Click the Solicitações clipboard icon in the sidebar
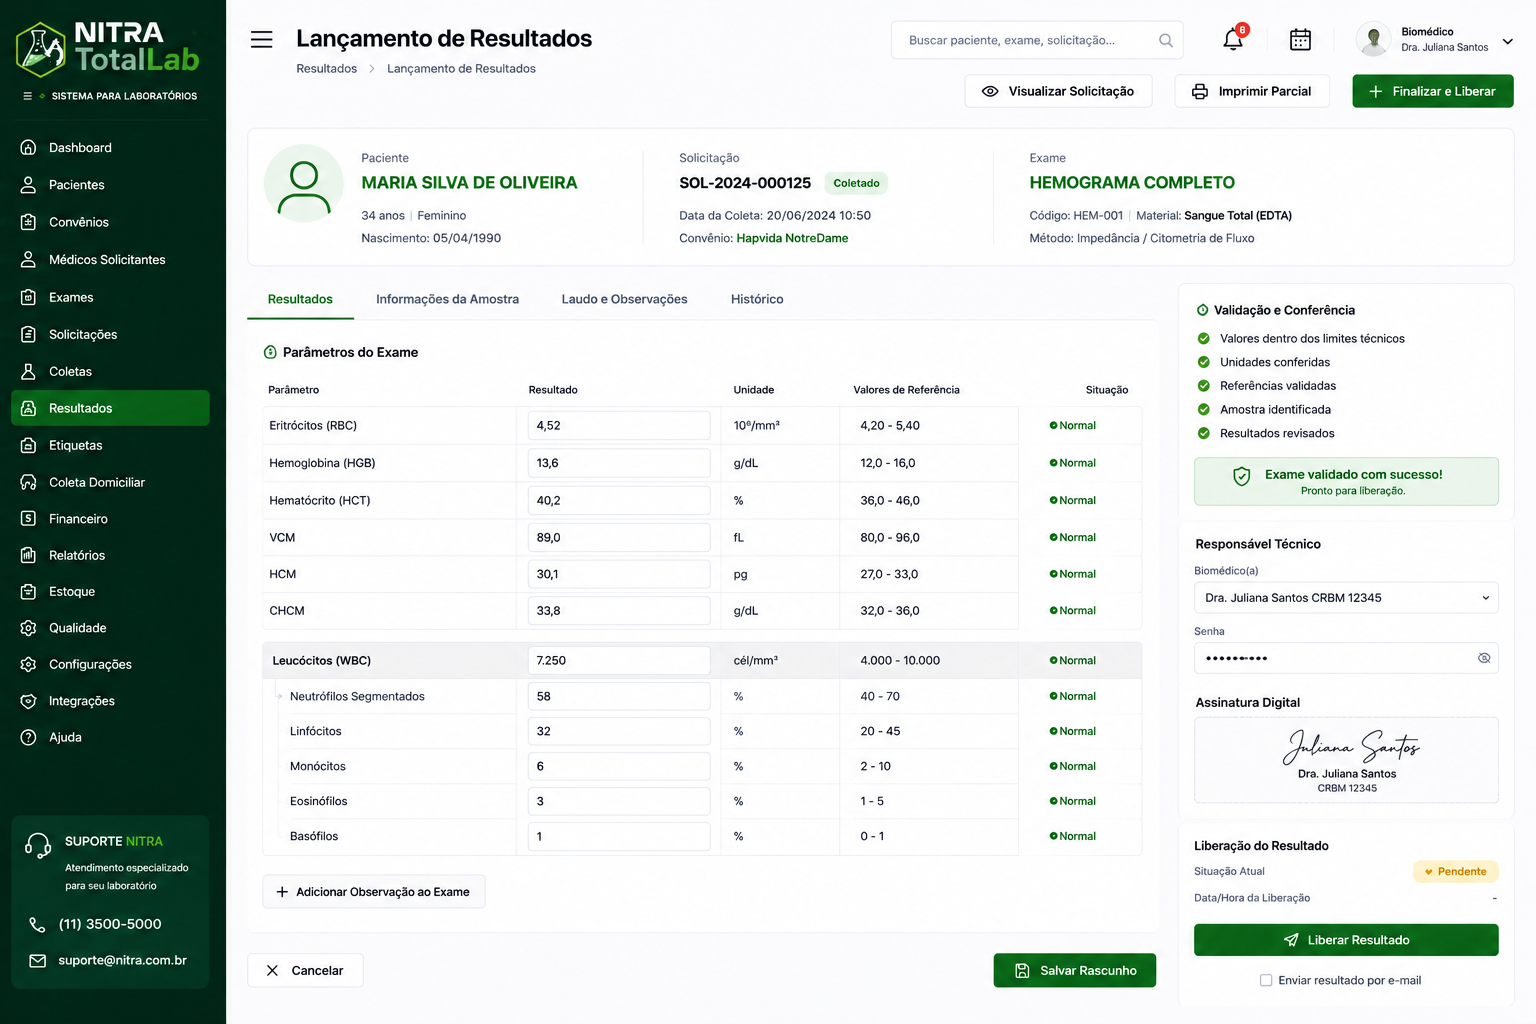 point(29,334)
